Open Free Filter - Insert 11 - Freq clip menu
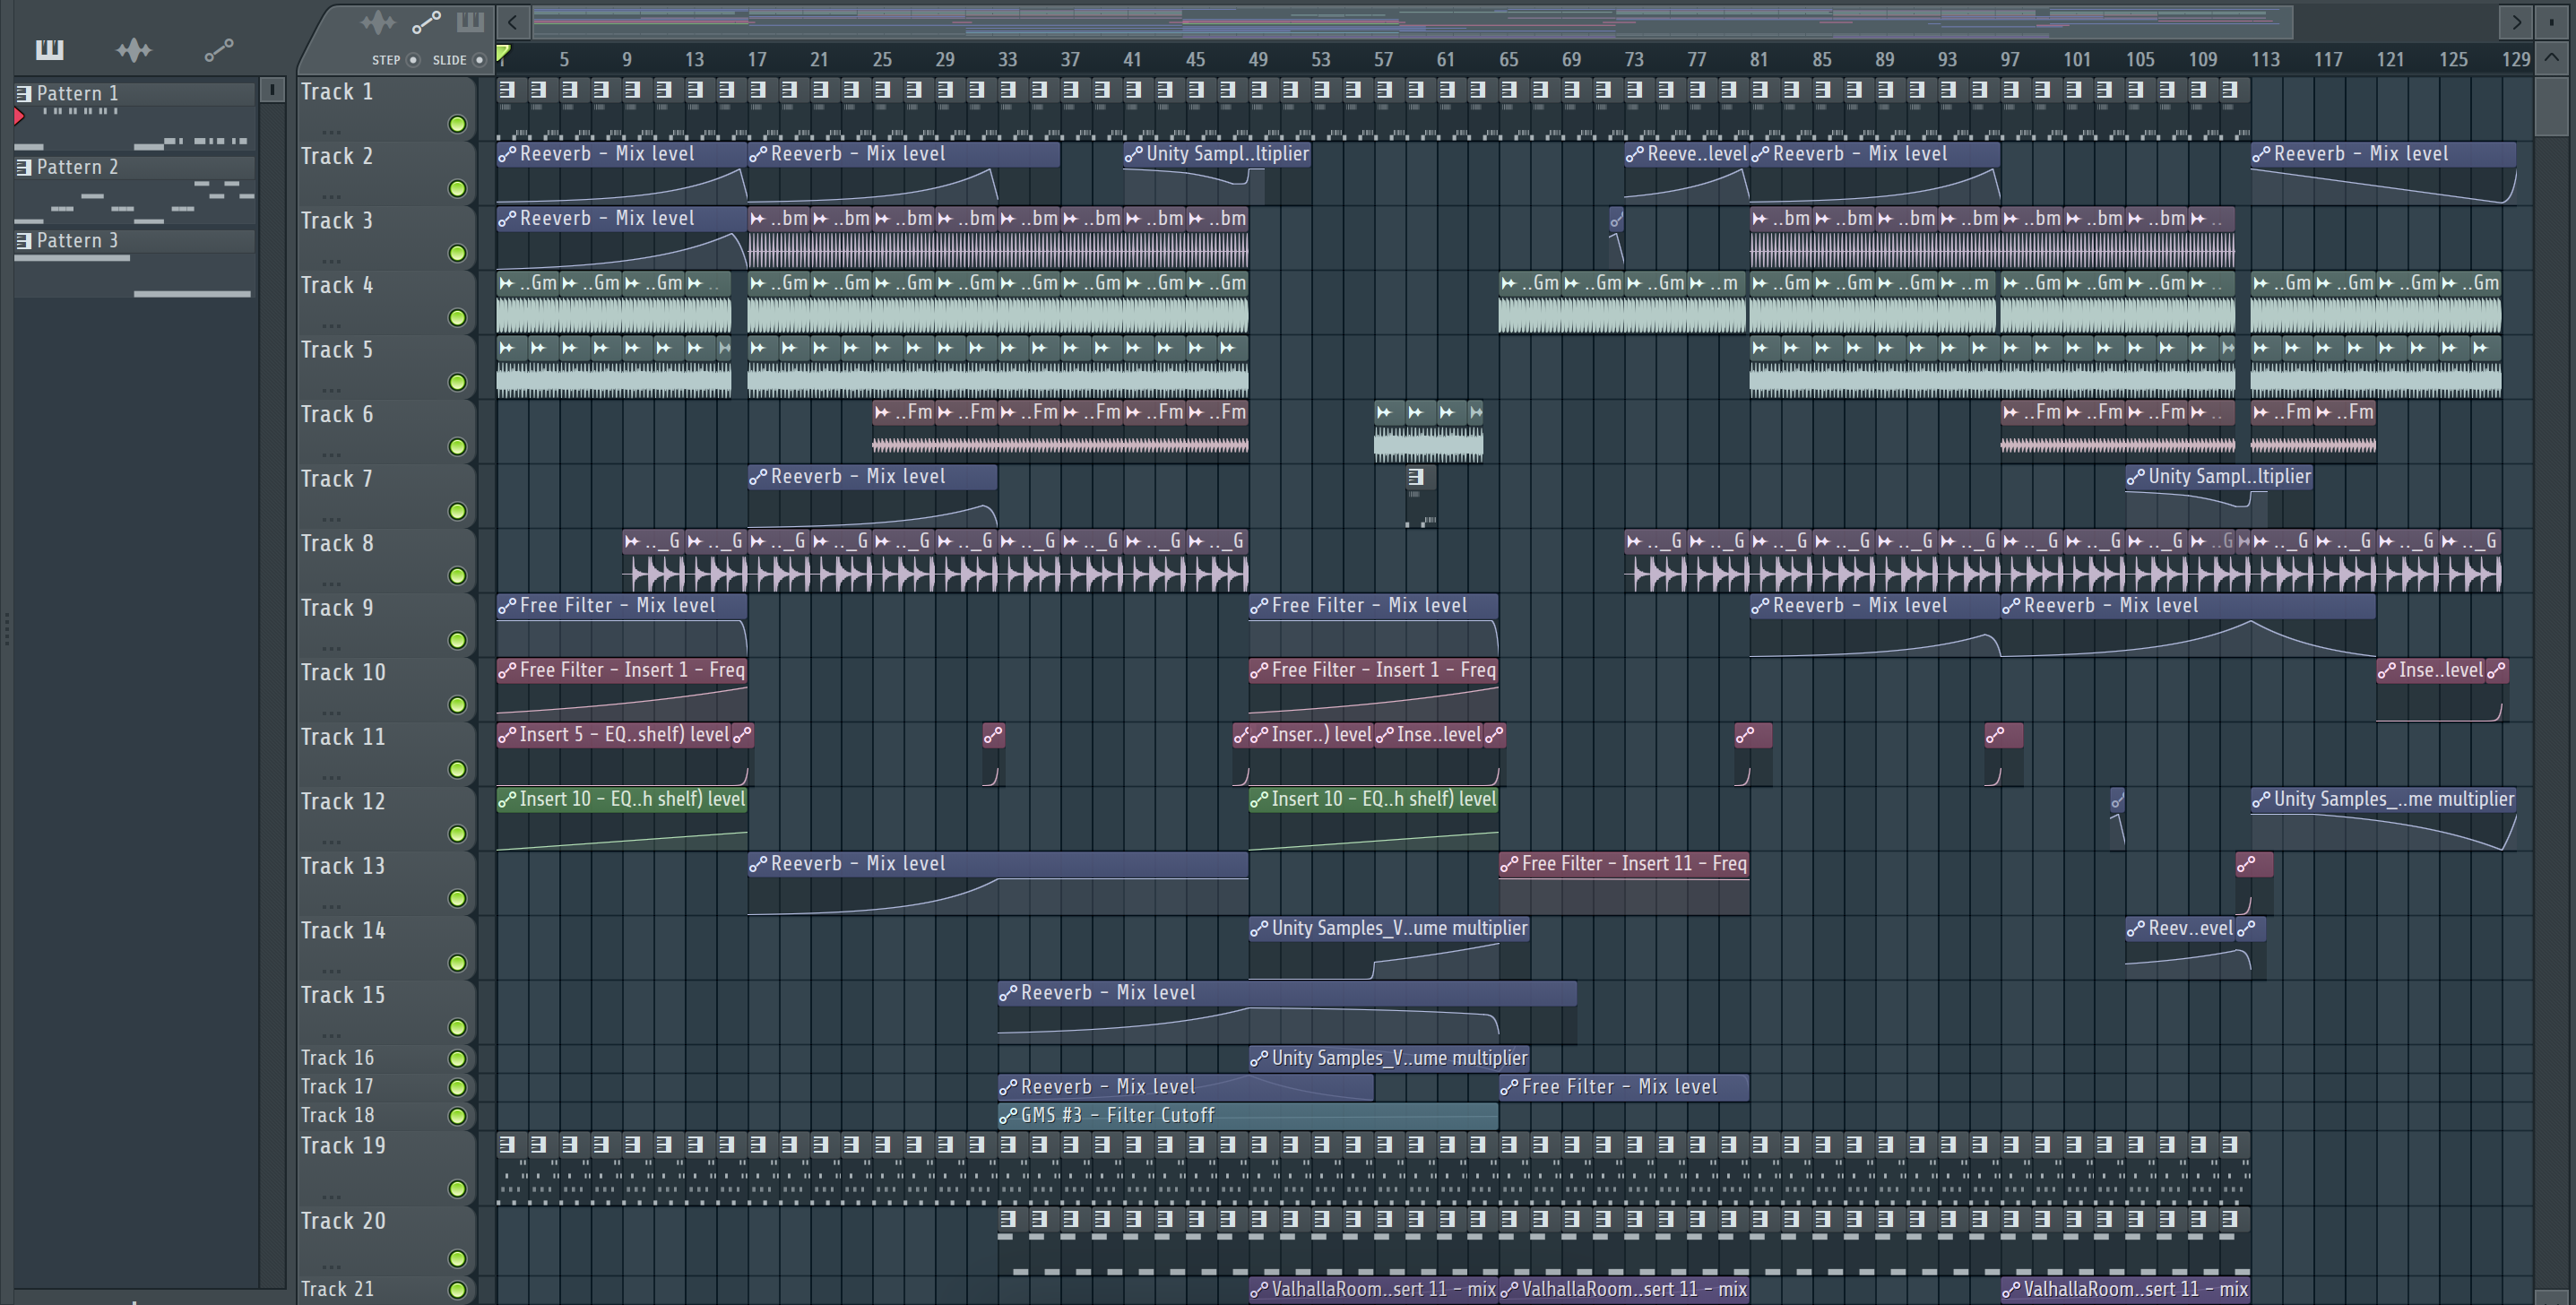 (x=1509, y=864)
